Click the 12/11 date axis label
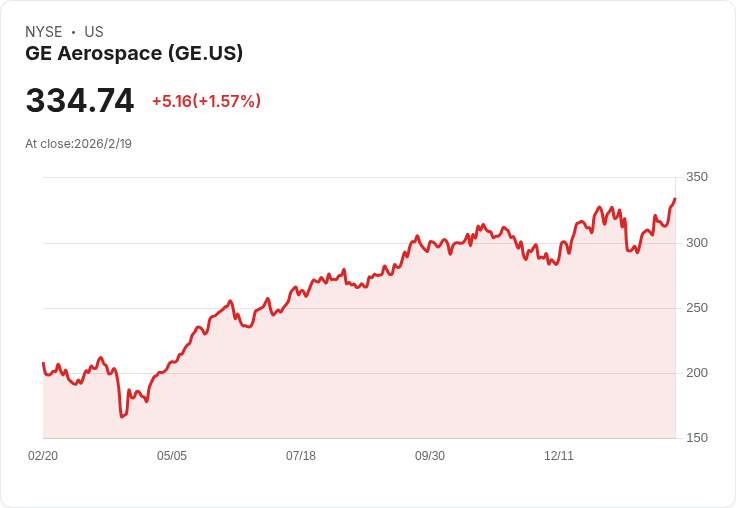Viewport: 736px width, 508px height. tap(559, 456)
